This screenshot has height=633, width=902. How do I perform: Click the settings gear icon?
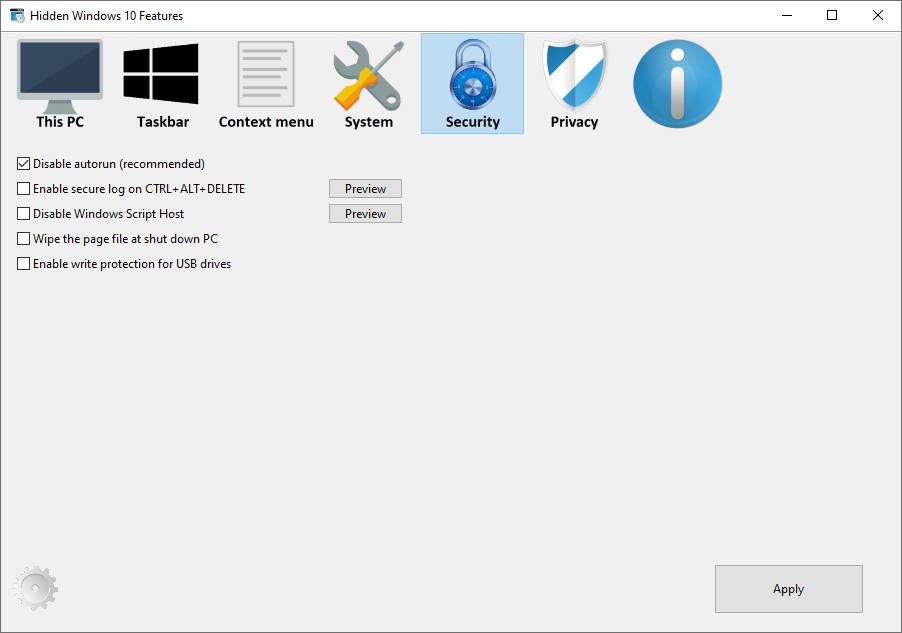(x=36, y=588)
